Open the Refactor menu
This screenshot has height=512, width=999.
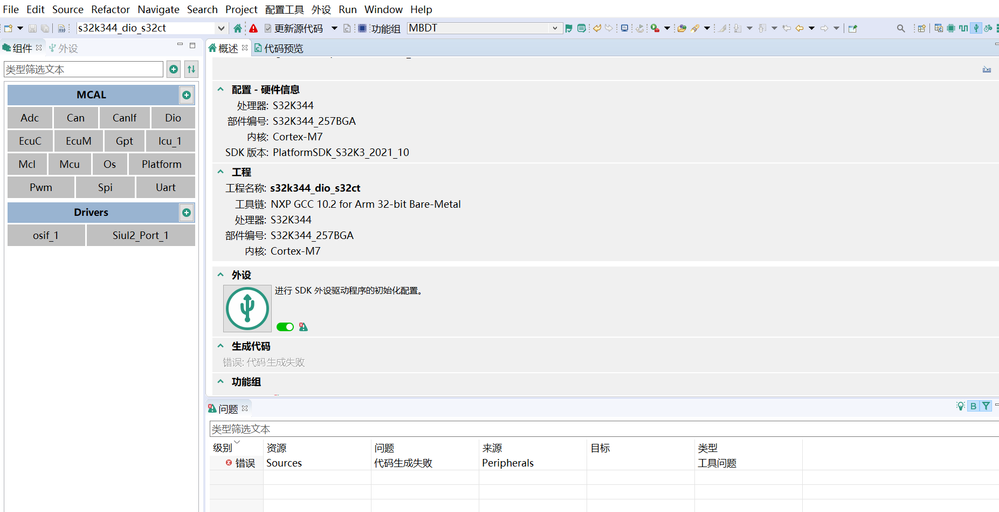110,10
